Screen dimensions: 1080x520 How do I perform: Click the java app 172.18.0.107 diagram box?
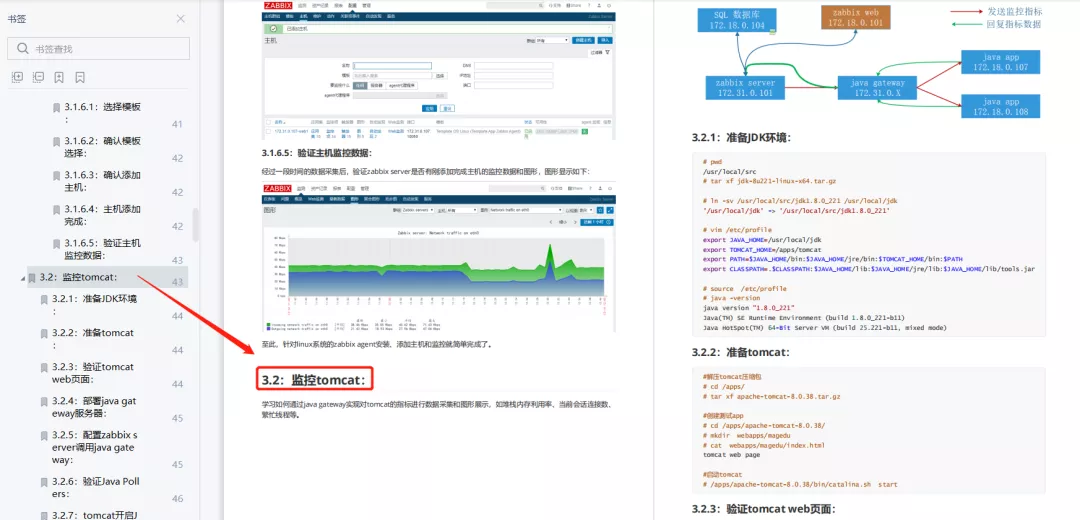[x=1000, y=62]
